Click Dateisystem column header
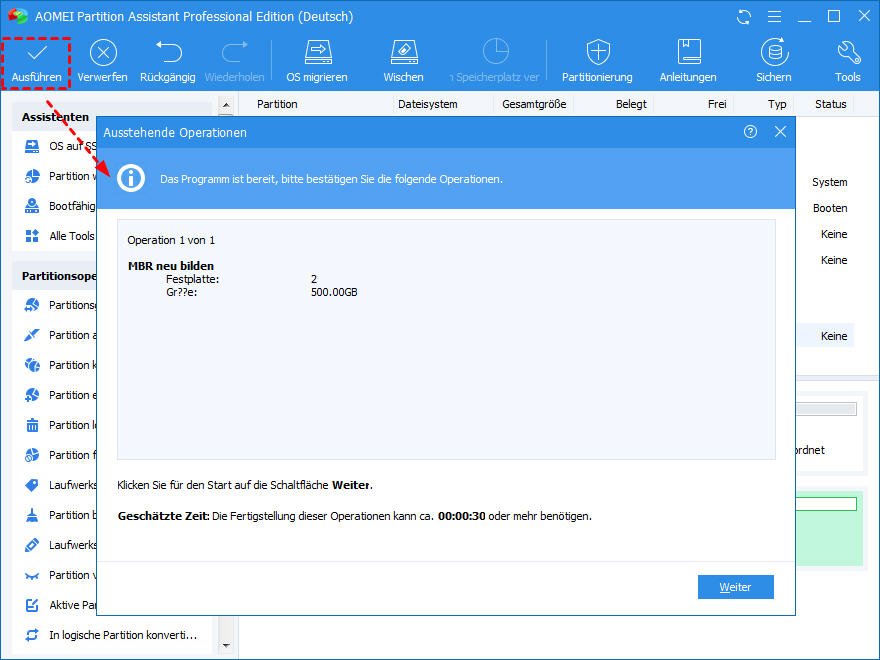The width and height of the screenshot is (880, 660). 428,104
